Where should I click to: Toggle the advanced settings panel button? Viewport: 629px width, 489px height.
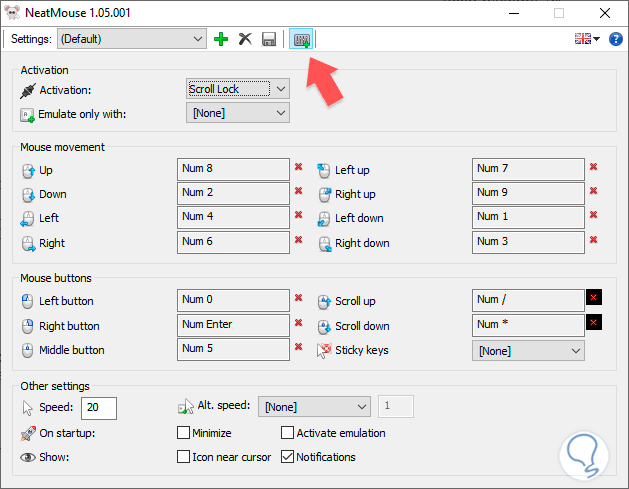[301, 39]
